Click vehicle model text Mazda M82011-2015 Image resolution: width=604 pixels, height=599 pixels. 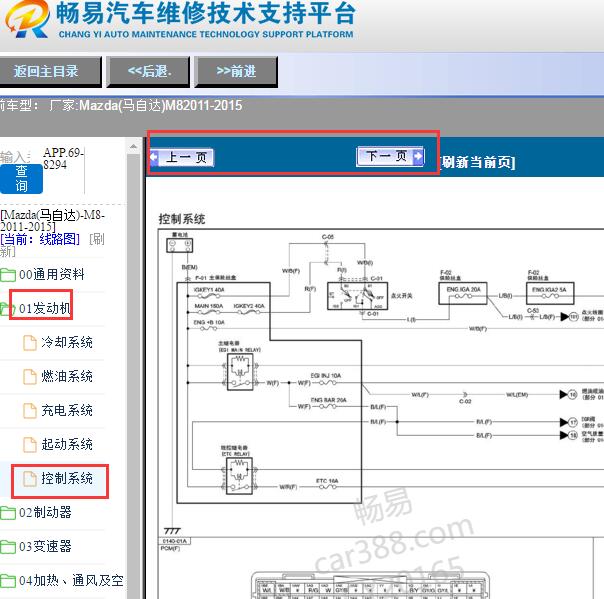(161, 105)
